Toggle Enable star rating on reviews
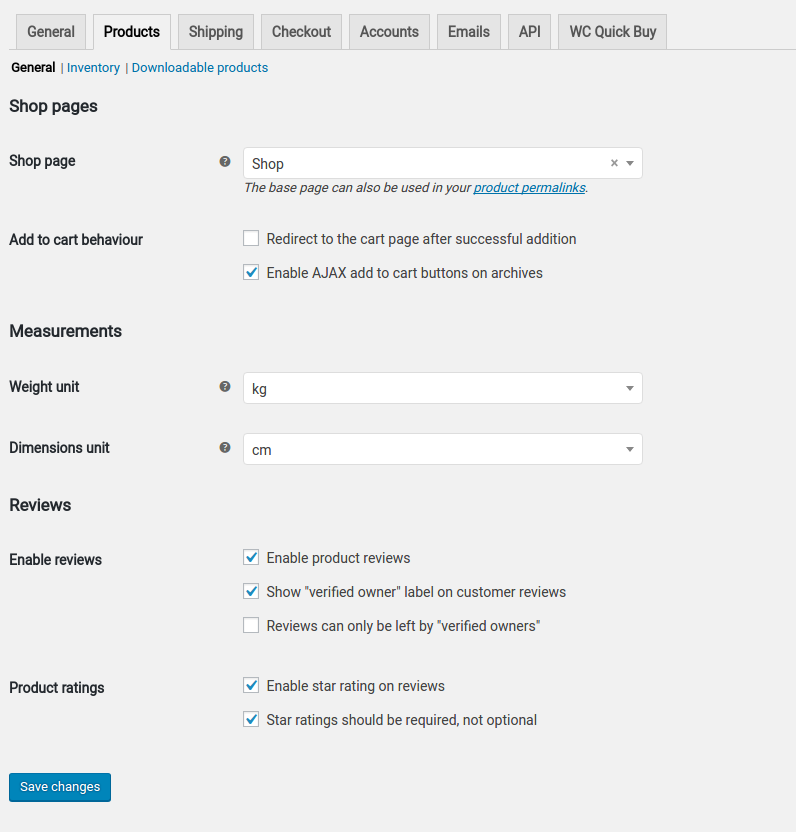The height and width of the screenshot is (832, 796). (x=251, y=686)
